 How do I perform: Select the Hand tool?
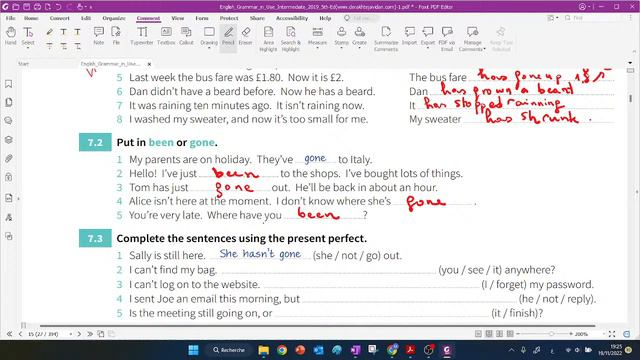coord(11,36)
